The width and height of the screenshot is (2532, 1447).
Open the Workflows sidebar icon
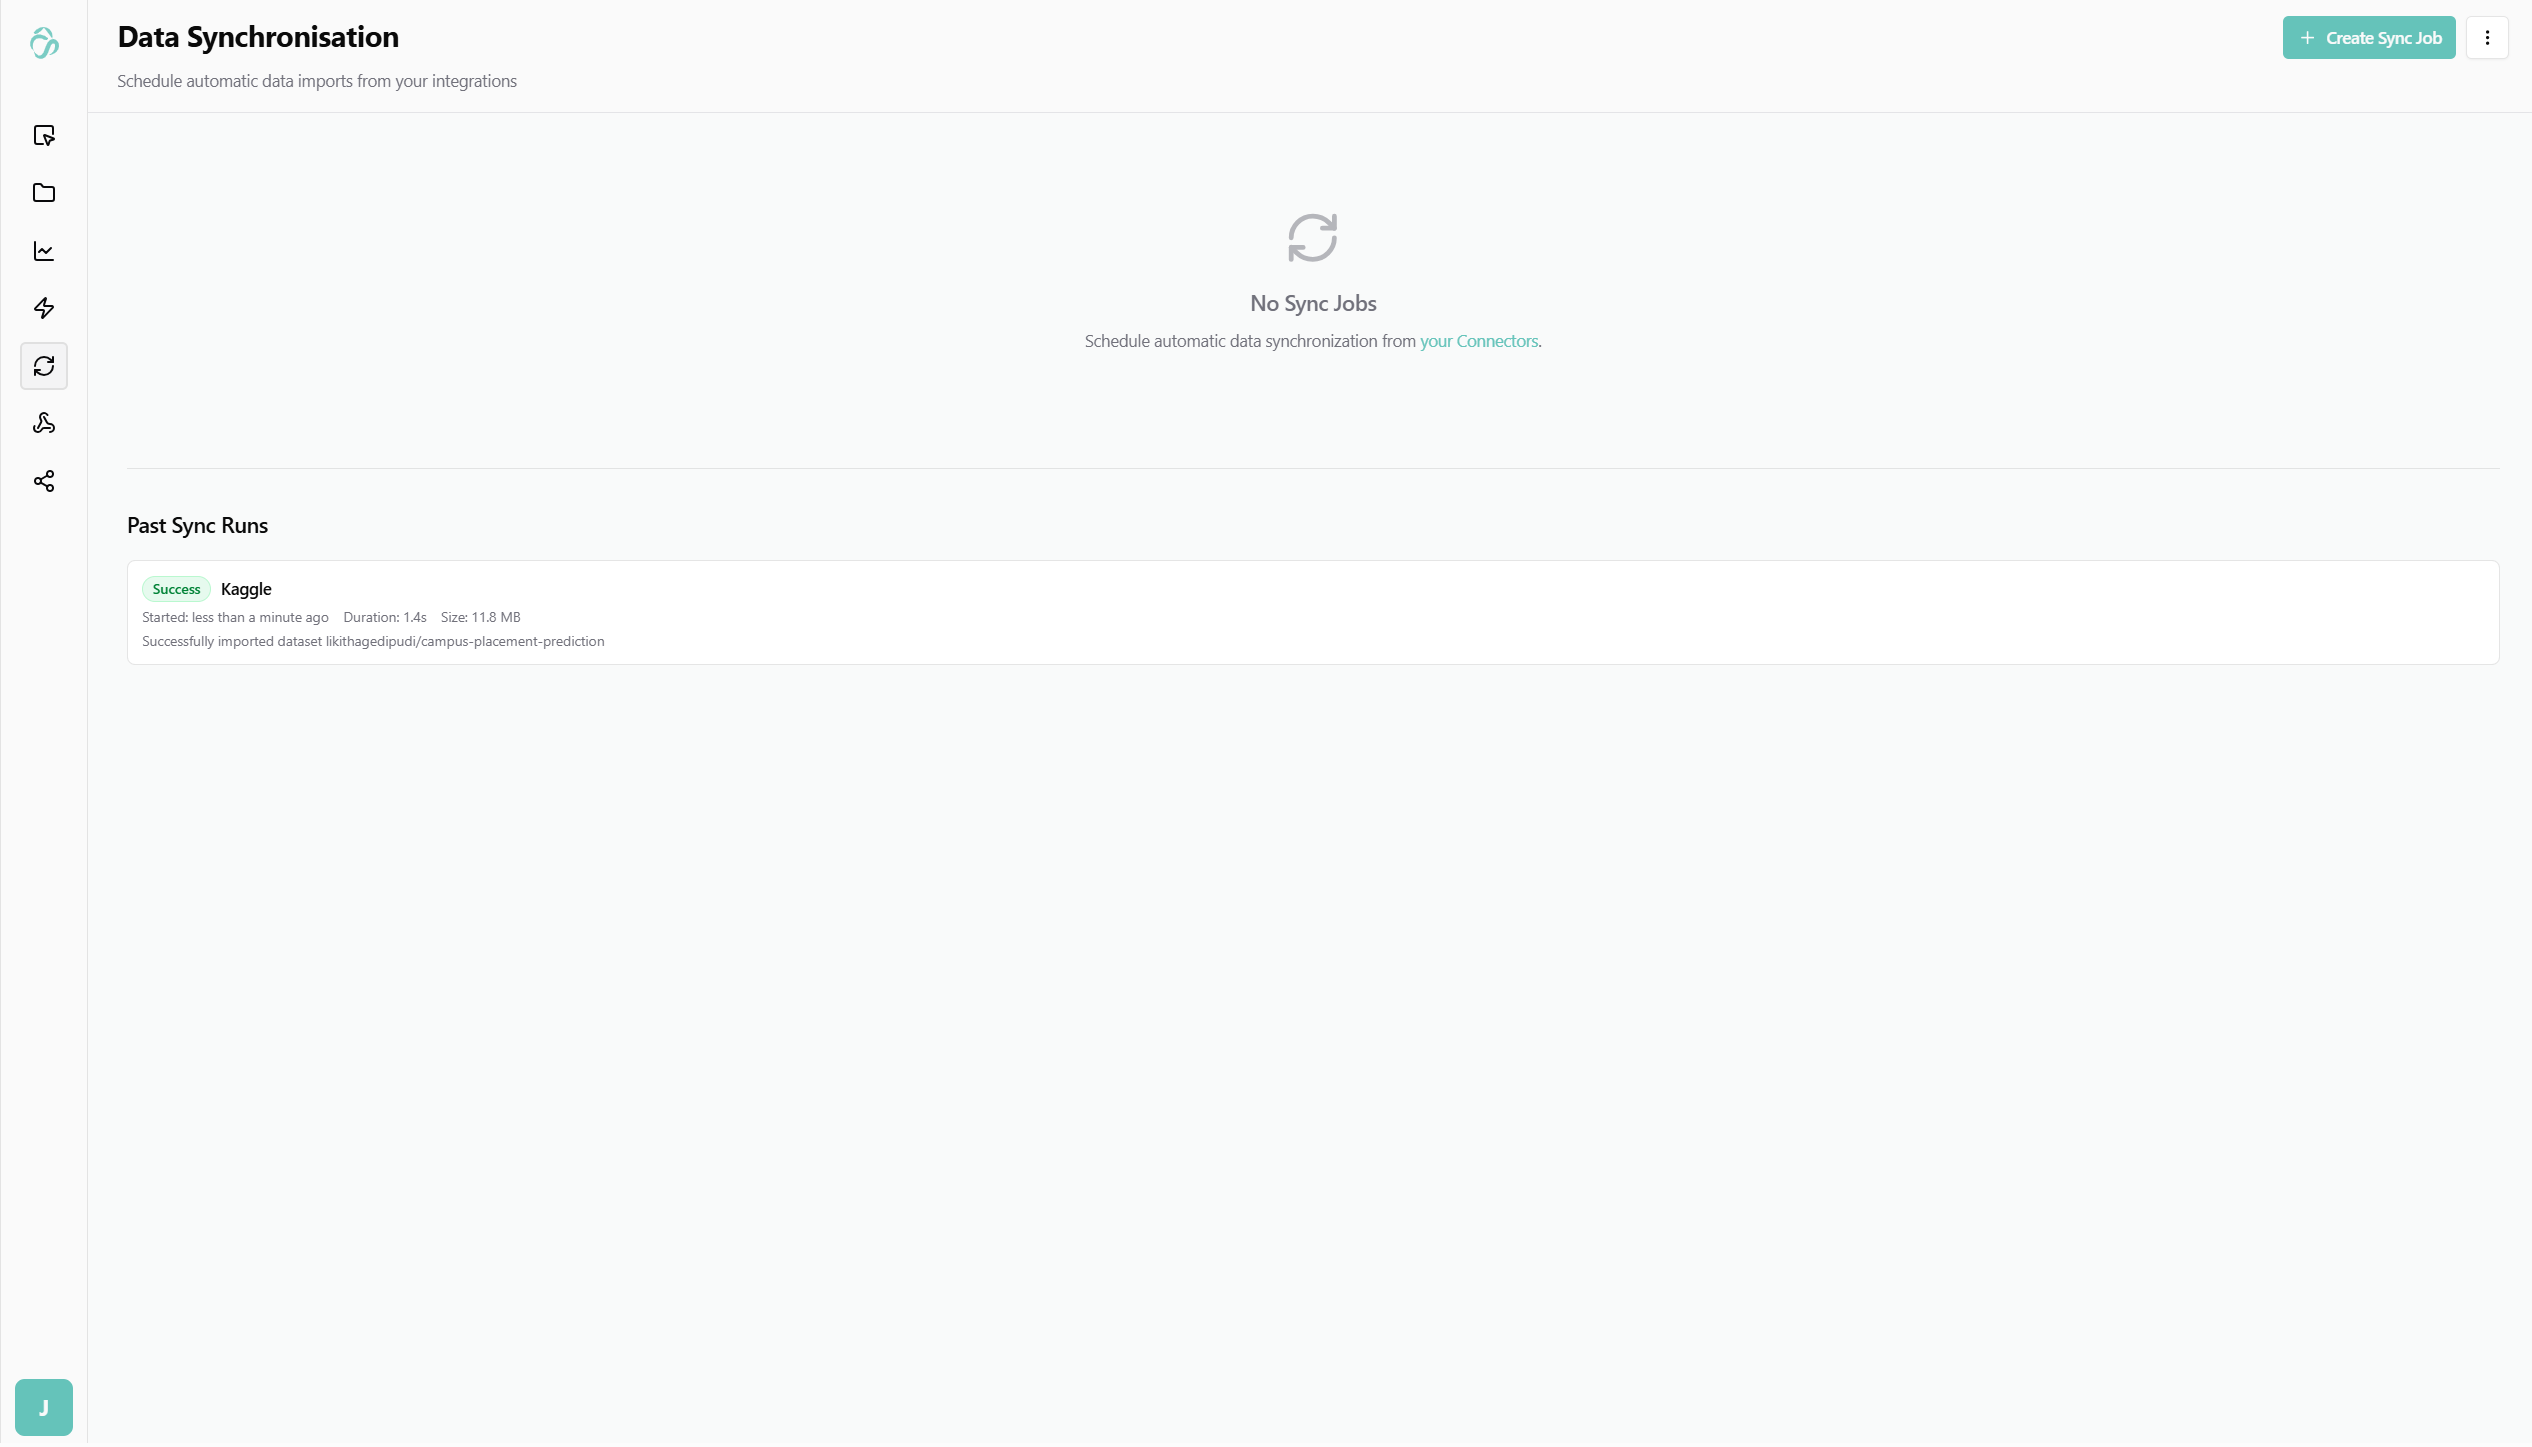pyautogui.click(x=44, y=424)
